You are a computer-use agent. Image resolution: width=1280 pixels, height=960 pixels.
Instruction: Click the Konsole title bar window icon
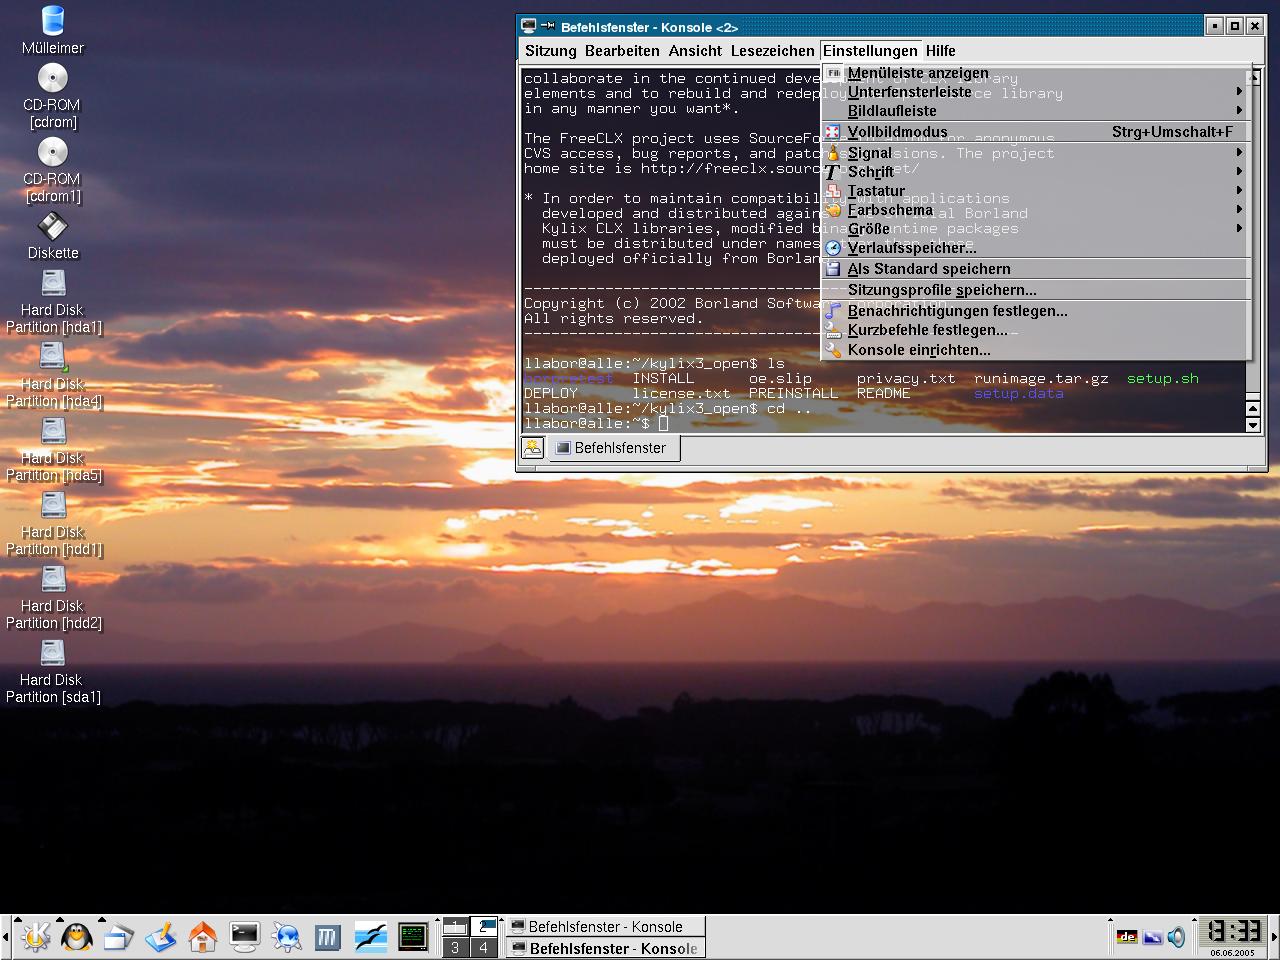529,27
